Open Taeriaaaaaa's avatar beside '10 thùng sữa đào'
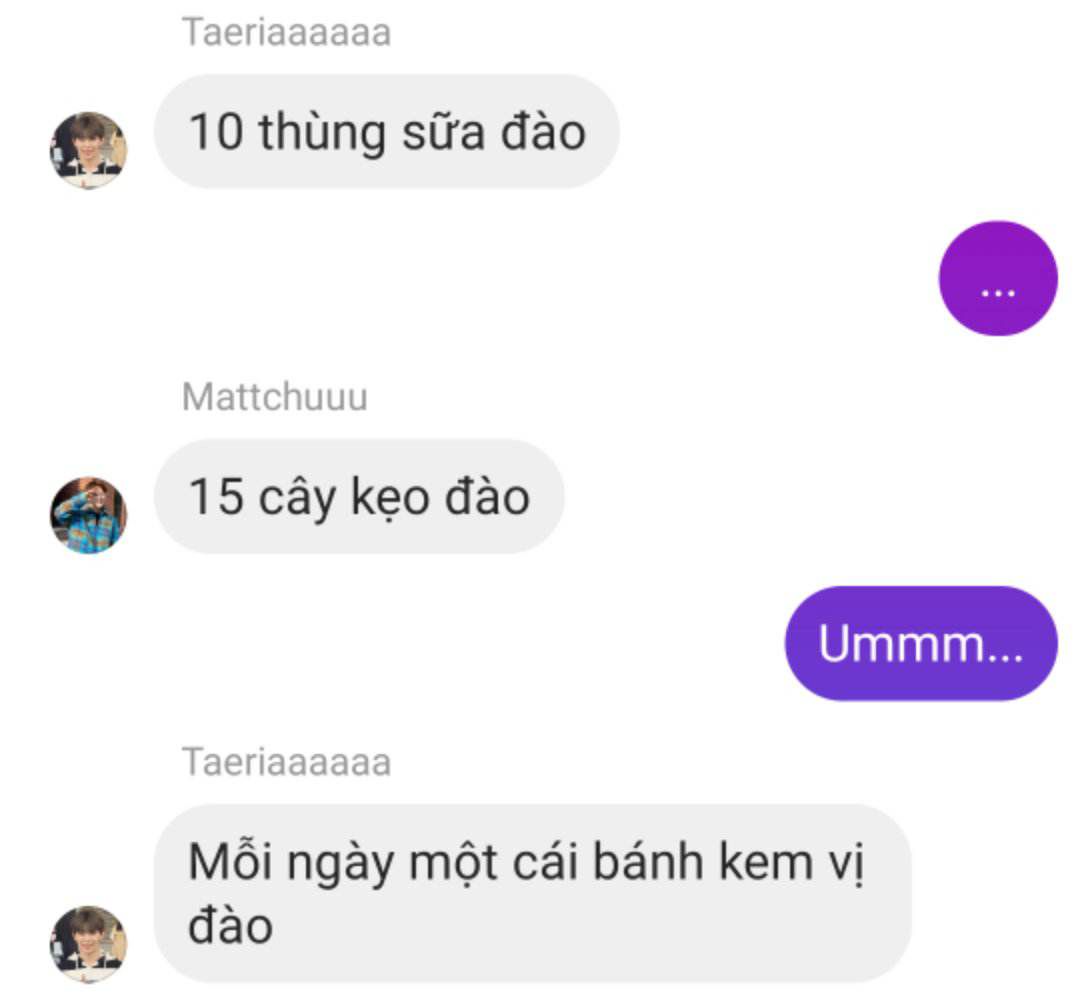 (88, 150)
